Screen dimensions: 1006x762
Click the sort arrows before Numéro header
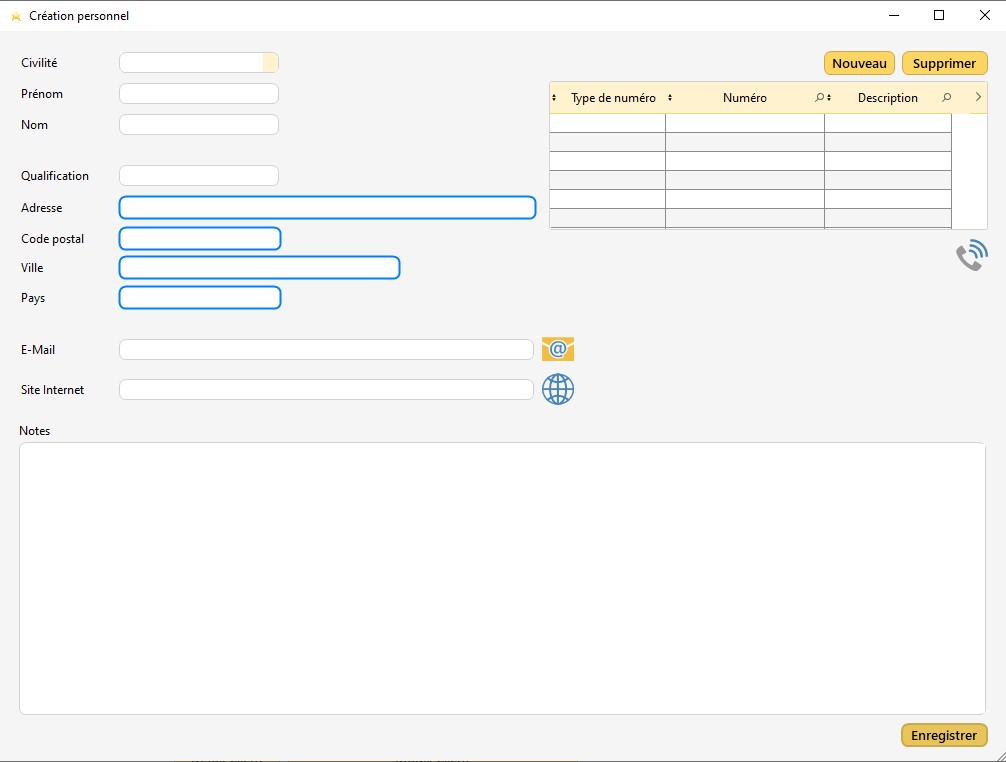point(670,98)
